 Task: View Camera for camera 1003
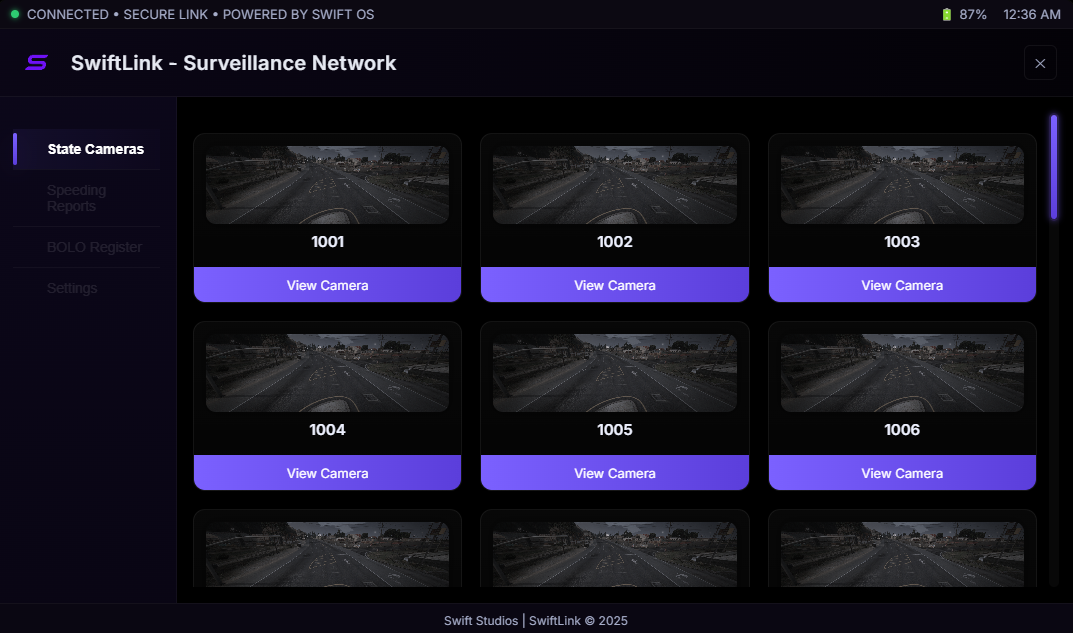click(902, 285)
